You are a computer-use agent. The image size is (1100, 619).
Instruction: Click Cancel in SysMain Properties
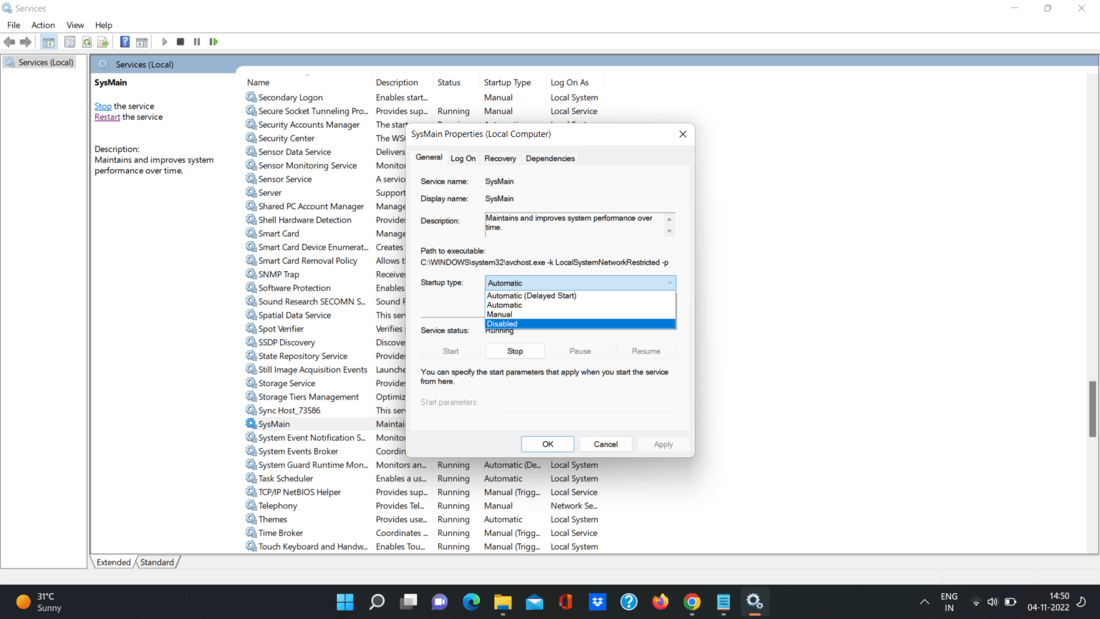(605, 444)
